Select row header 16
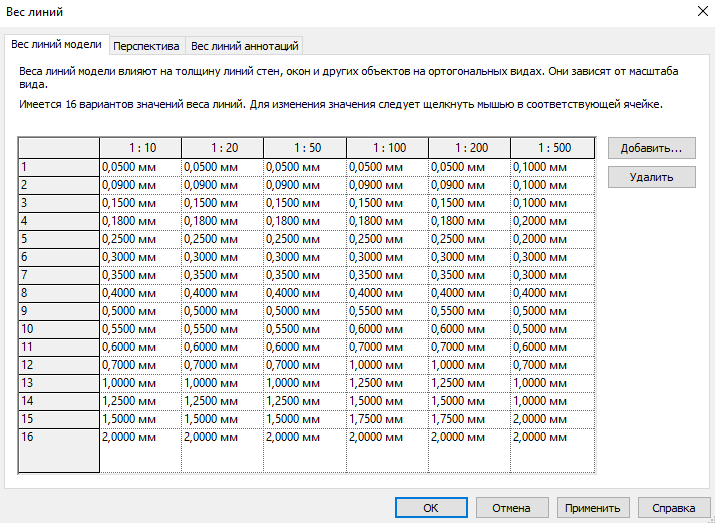This screenshot has height=523, width=715. tap(58, 437)
